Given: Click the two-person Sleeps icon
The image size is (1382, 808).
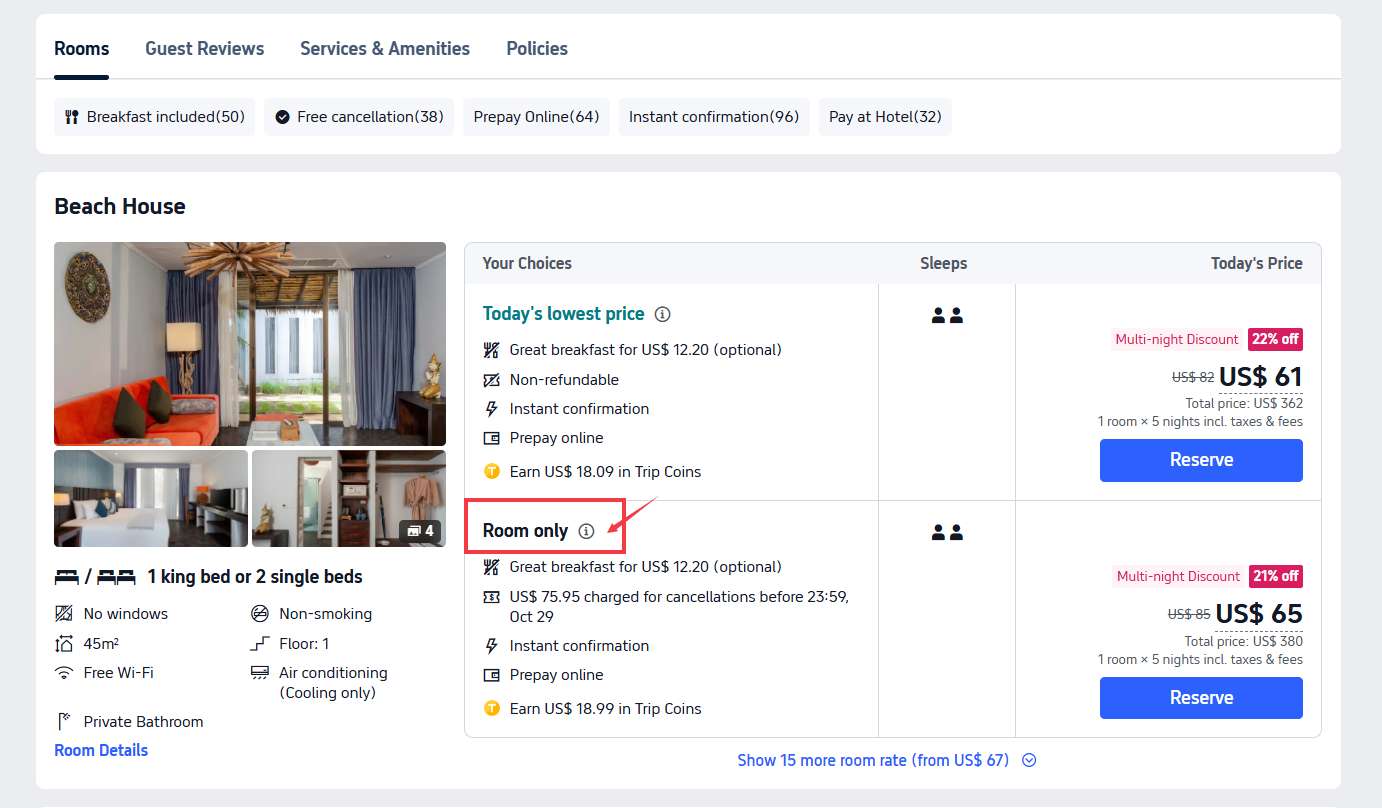Looking at the screenshot, I should 946,314.
